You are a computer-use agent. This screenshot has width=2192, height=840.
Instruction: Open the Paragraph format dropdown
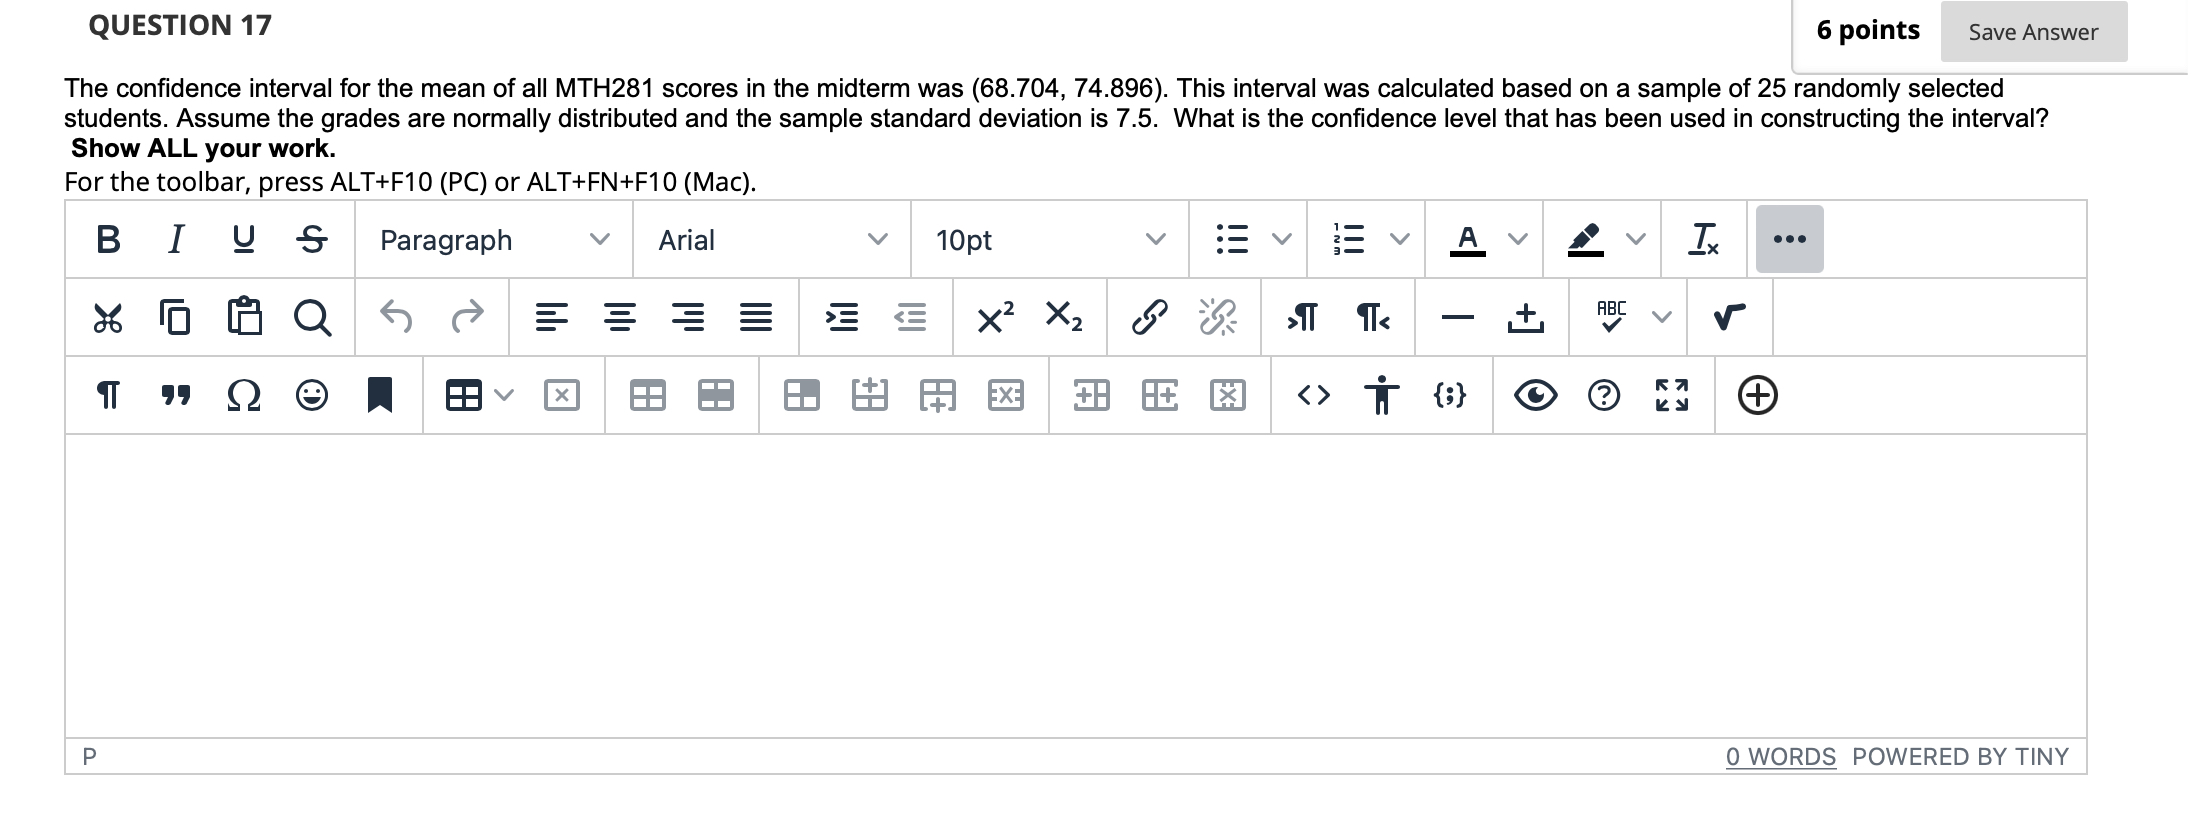click(494, 240)
